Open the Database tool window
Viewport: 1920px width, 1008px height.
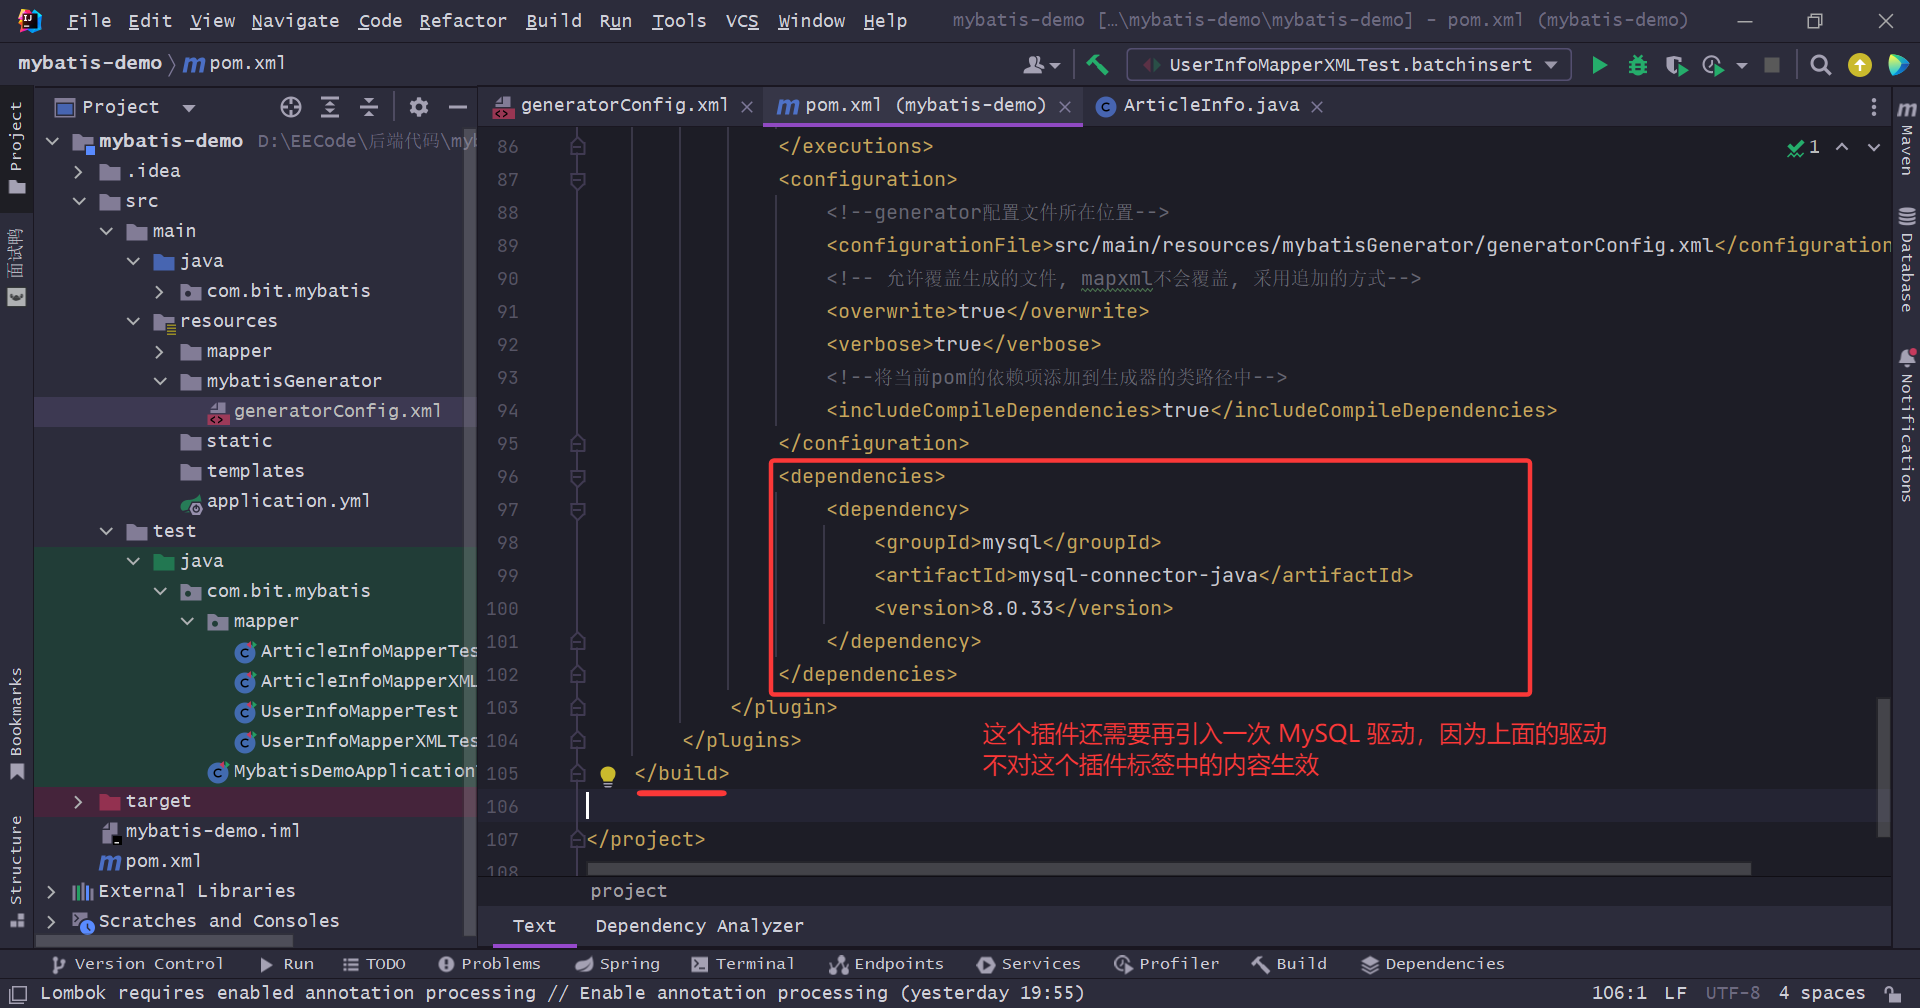pos(1907,260)
